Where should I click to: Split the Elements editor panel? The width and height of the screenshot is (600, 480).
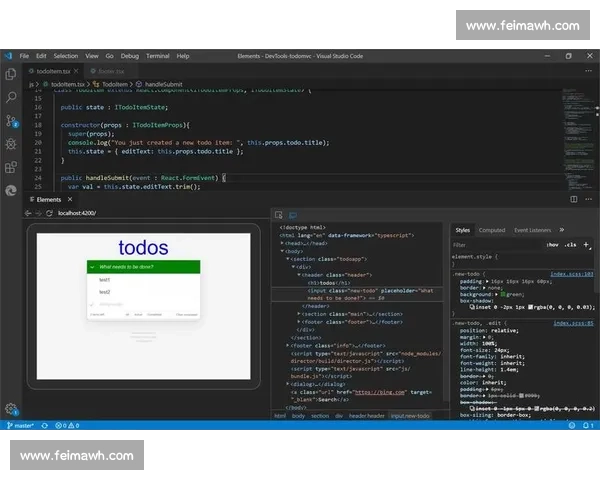click(574, 199)
